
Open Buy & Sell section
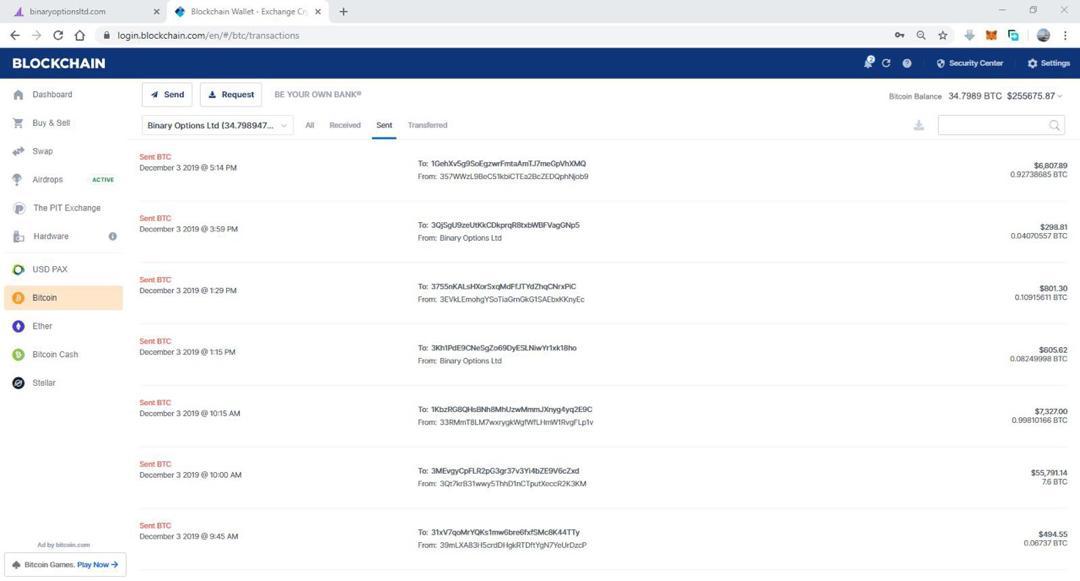pos(51,123)
